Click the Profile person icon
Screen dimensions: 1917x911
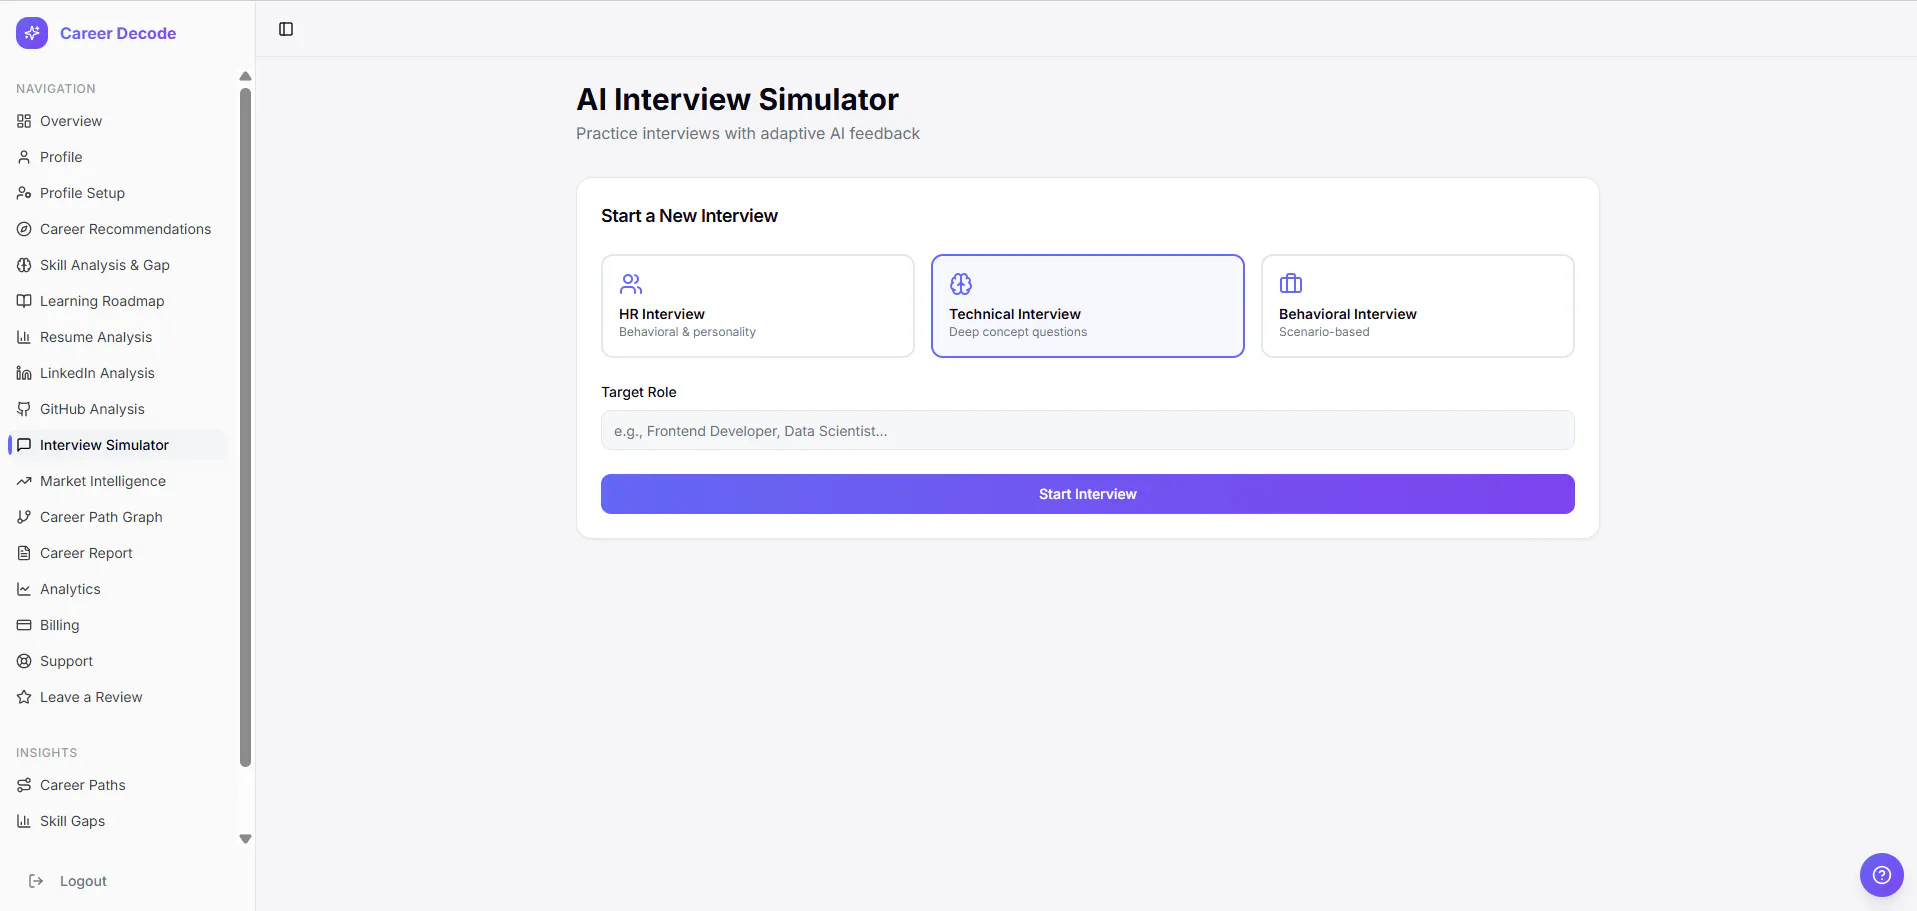coord(24,157)
